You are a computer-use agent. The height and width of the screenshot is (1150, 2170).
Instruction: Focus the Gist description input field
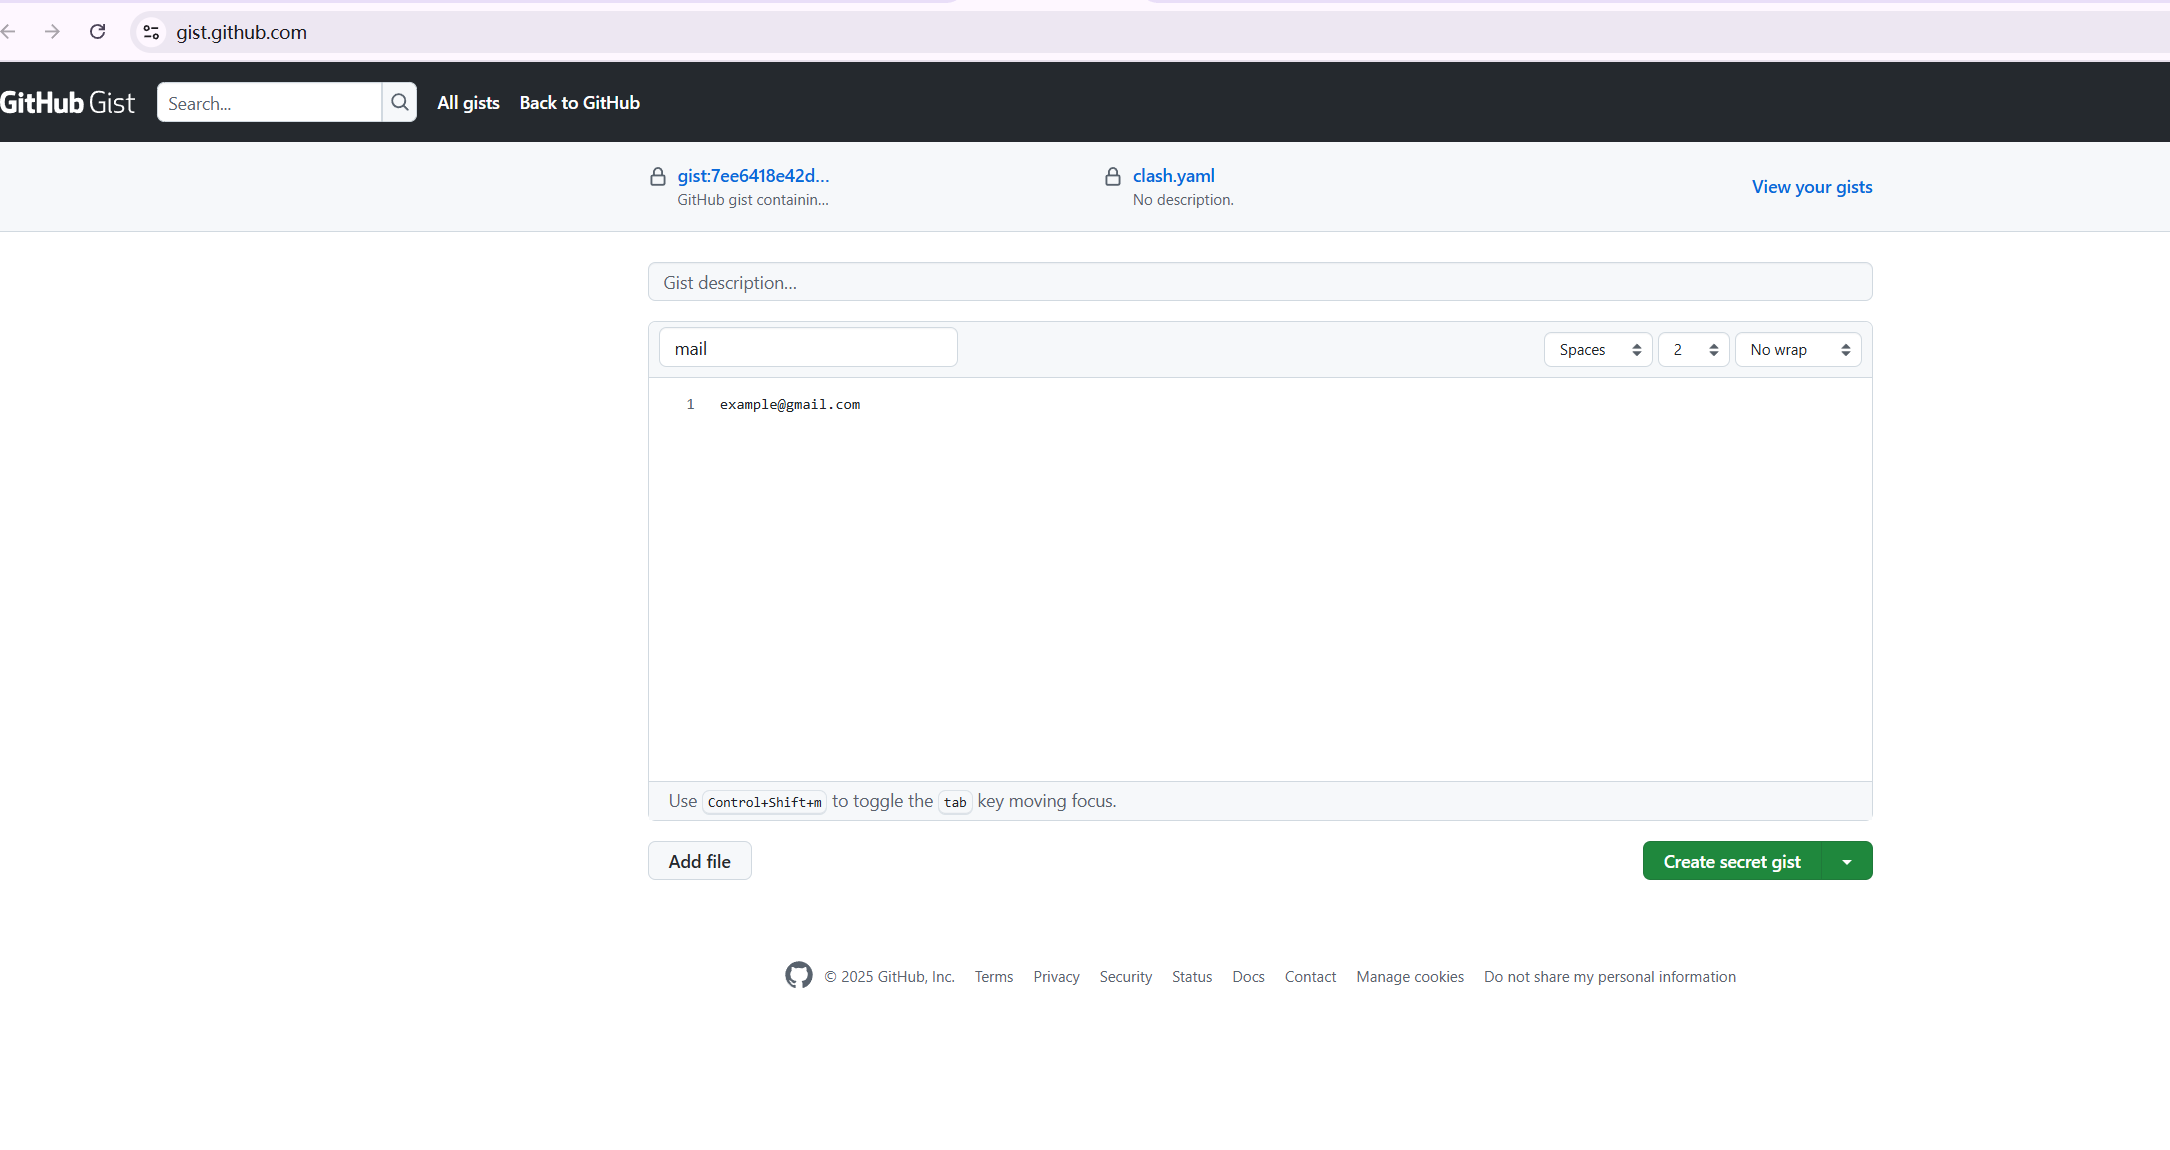point(1259,282)
